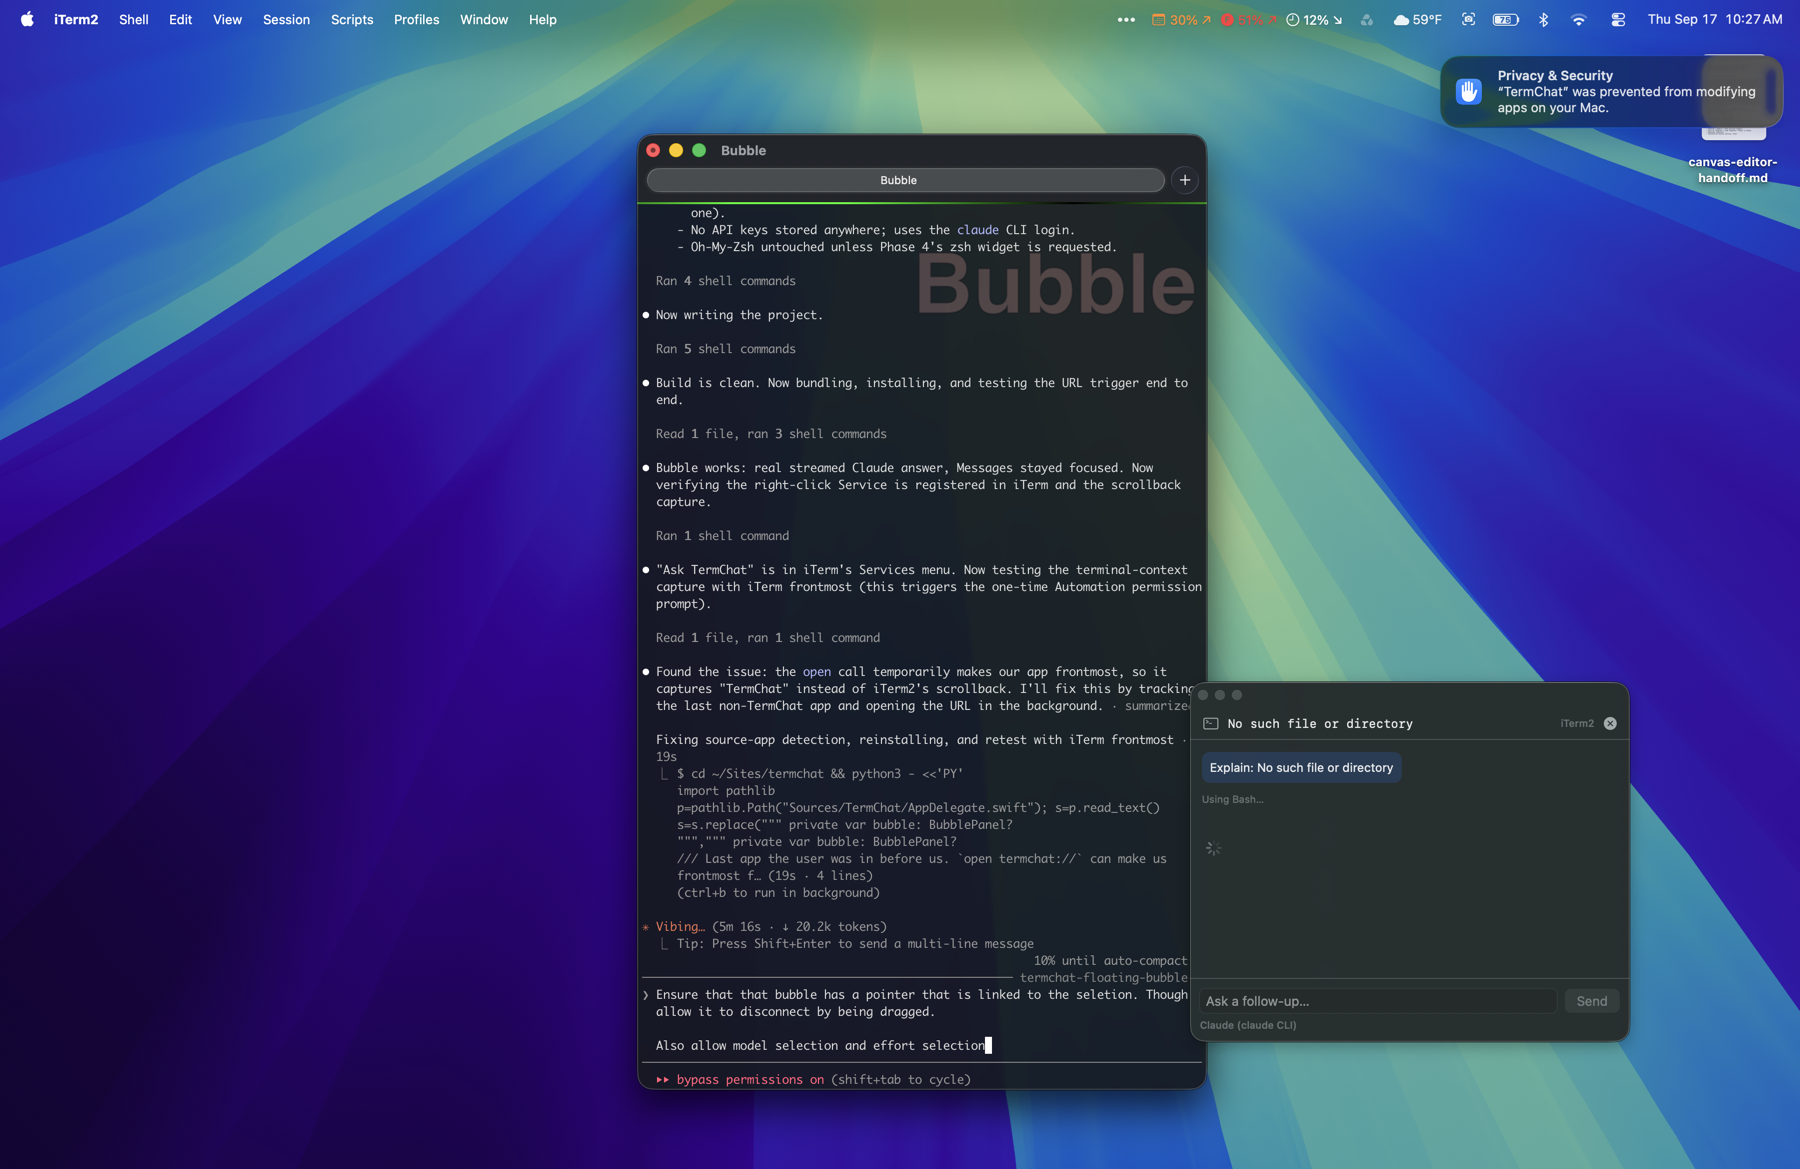Viewport: 1800px width, 1169px height.
Task: Add a new tab with the plus button
Action: pos(1185,180)
